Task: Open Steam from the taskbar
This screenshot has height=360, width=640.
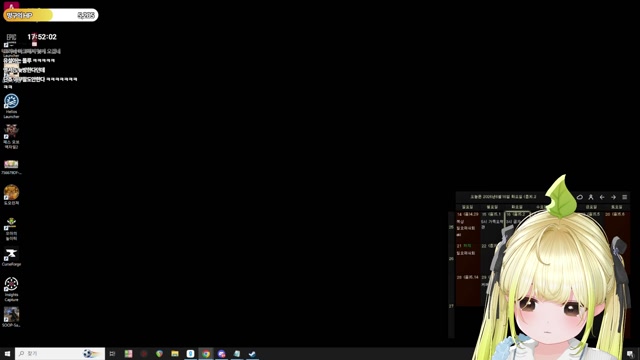Action: click(252, 354)
